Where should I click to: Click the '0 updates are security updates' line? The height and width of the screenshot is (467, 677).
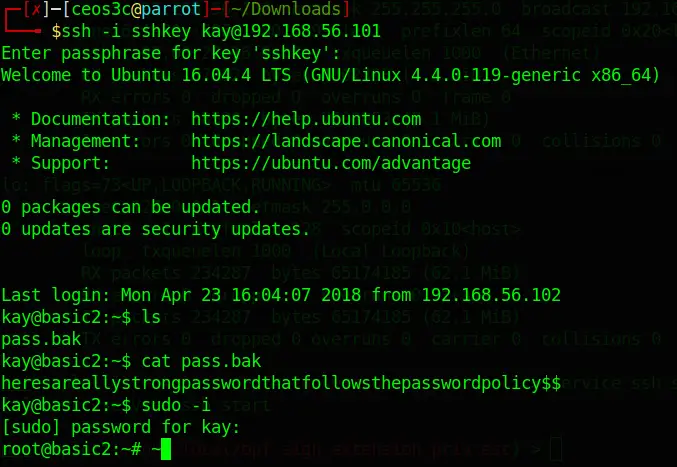[x=155, y=229]
